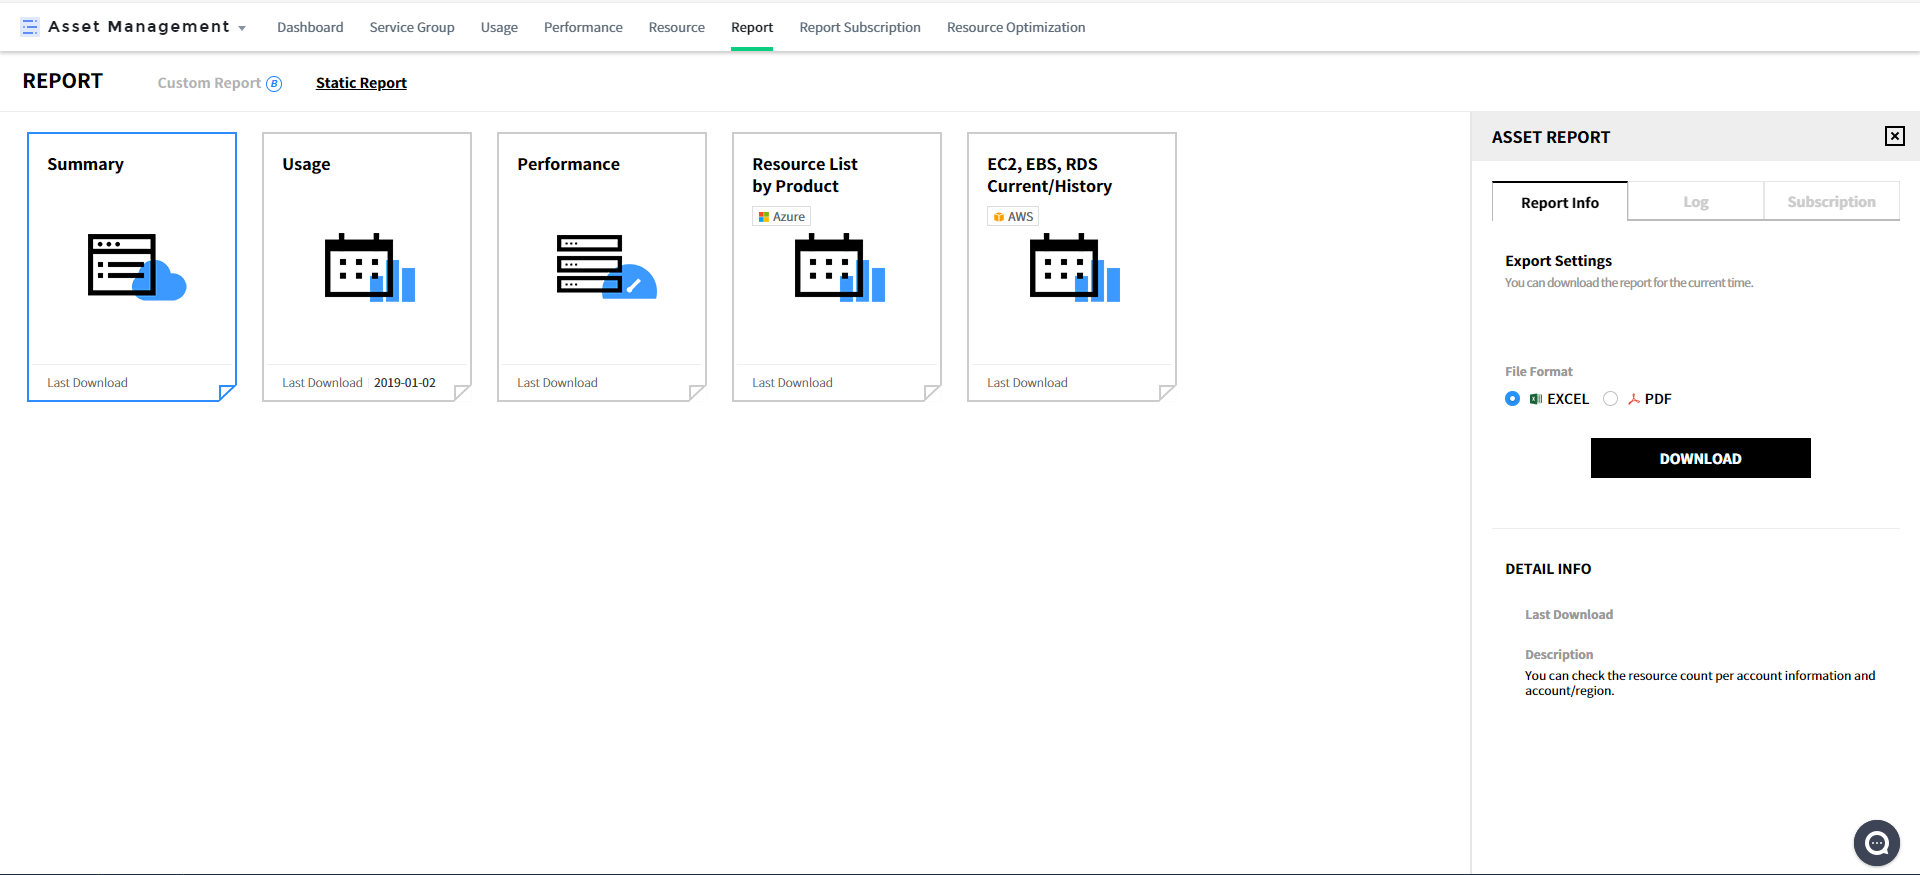Click the beta badge beside Custom Report

(x=274, y=84)
